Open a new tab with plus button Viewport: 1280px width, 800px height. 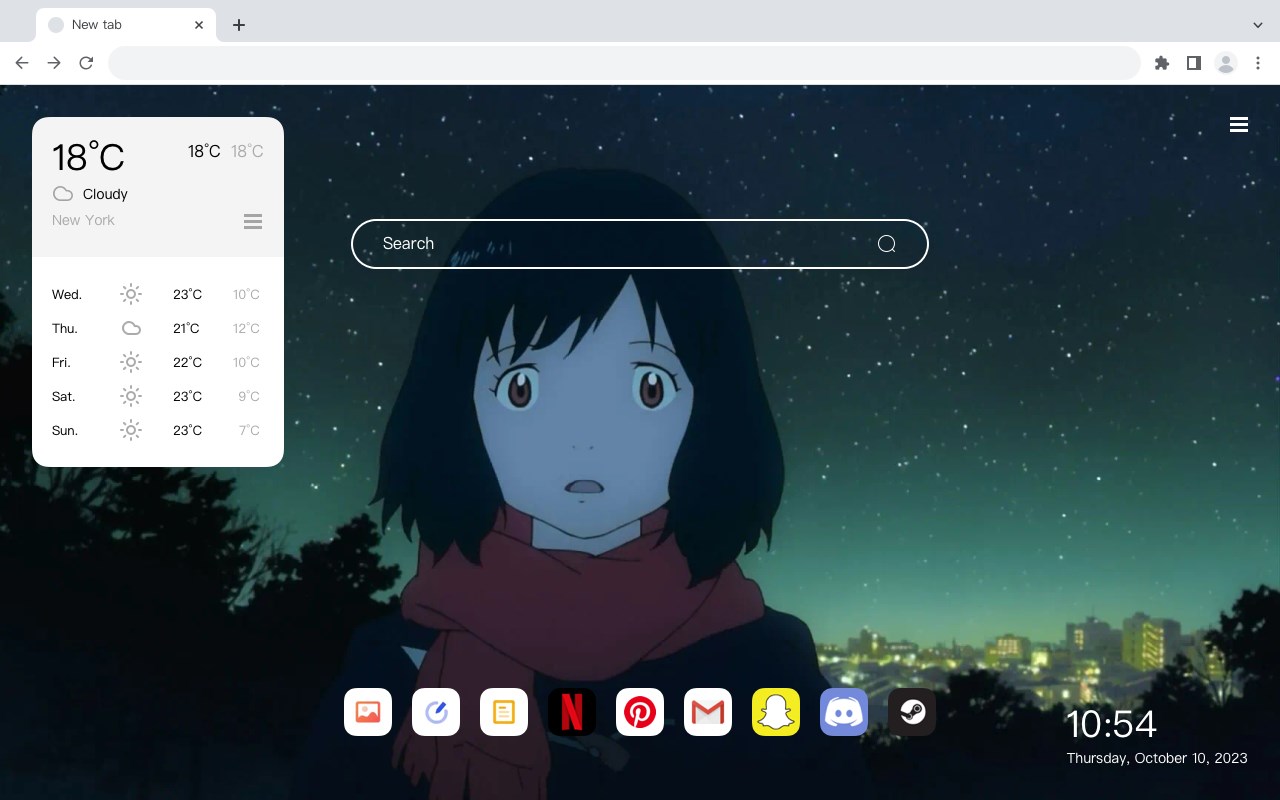[x=238, y=25]
